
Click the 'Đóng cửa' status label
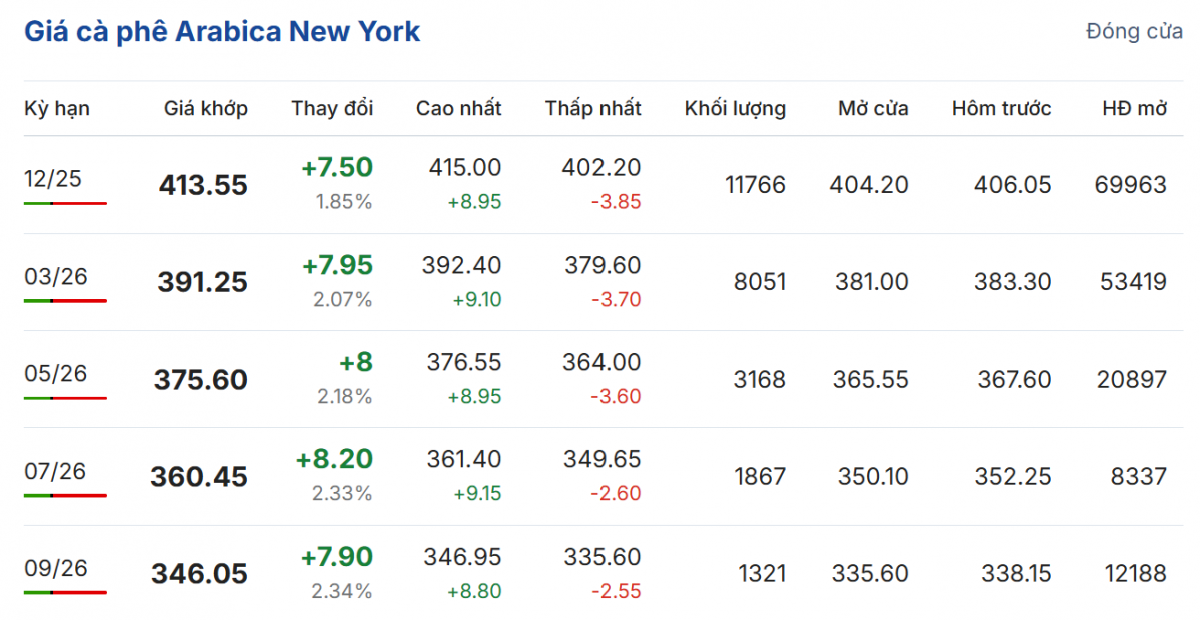point(1134,31)
